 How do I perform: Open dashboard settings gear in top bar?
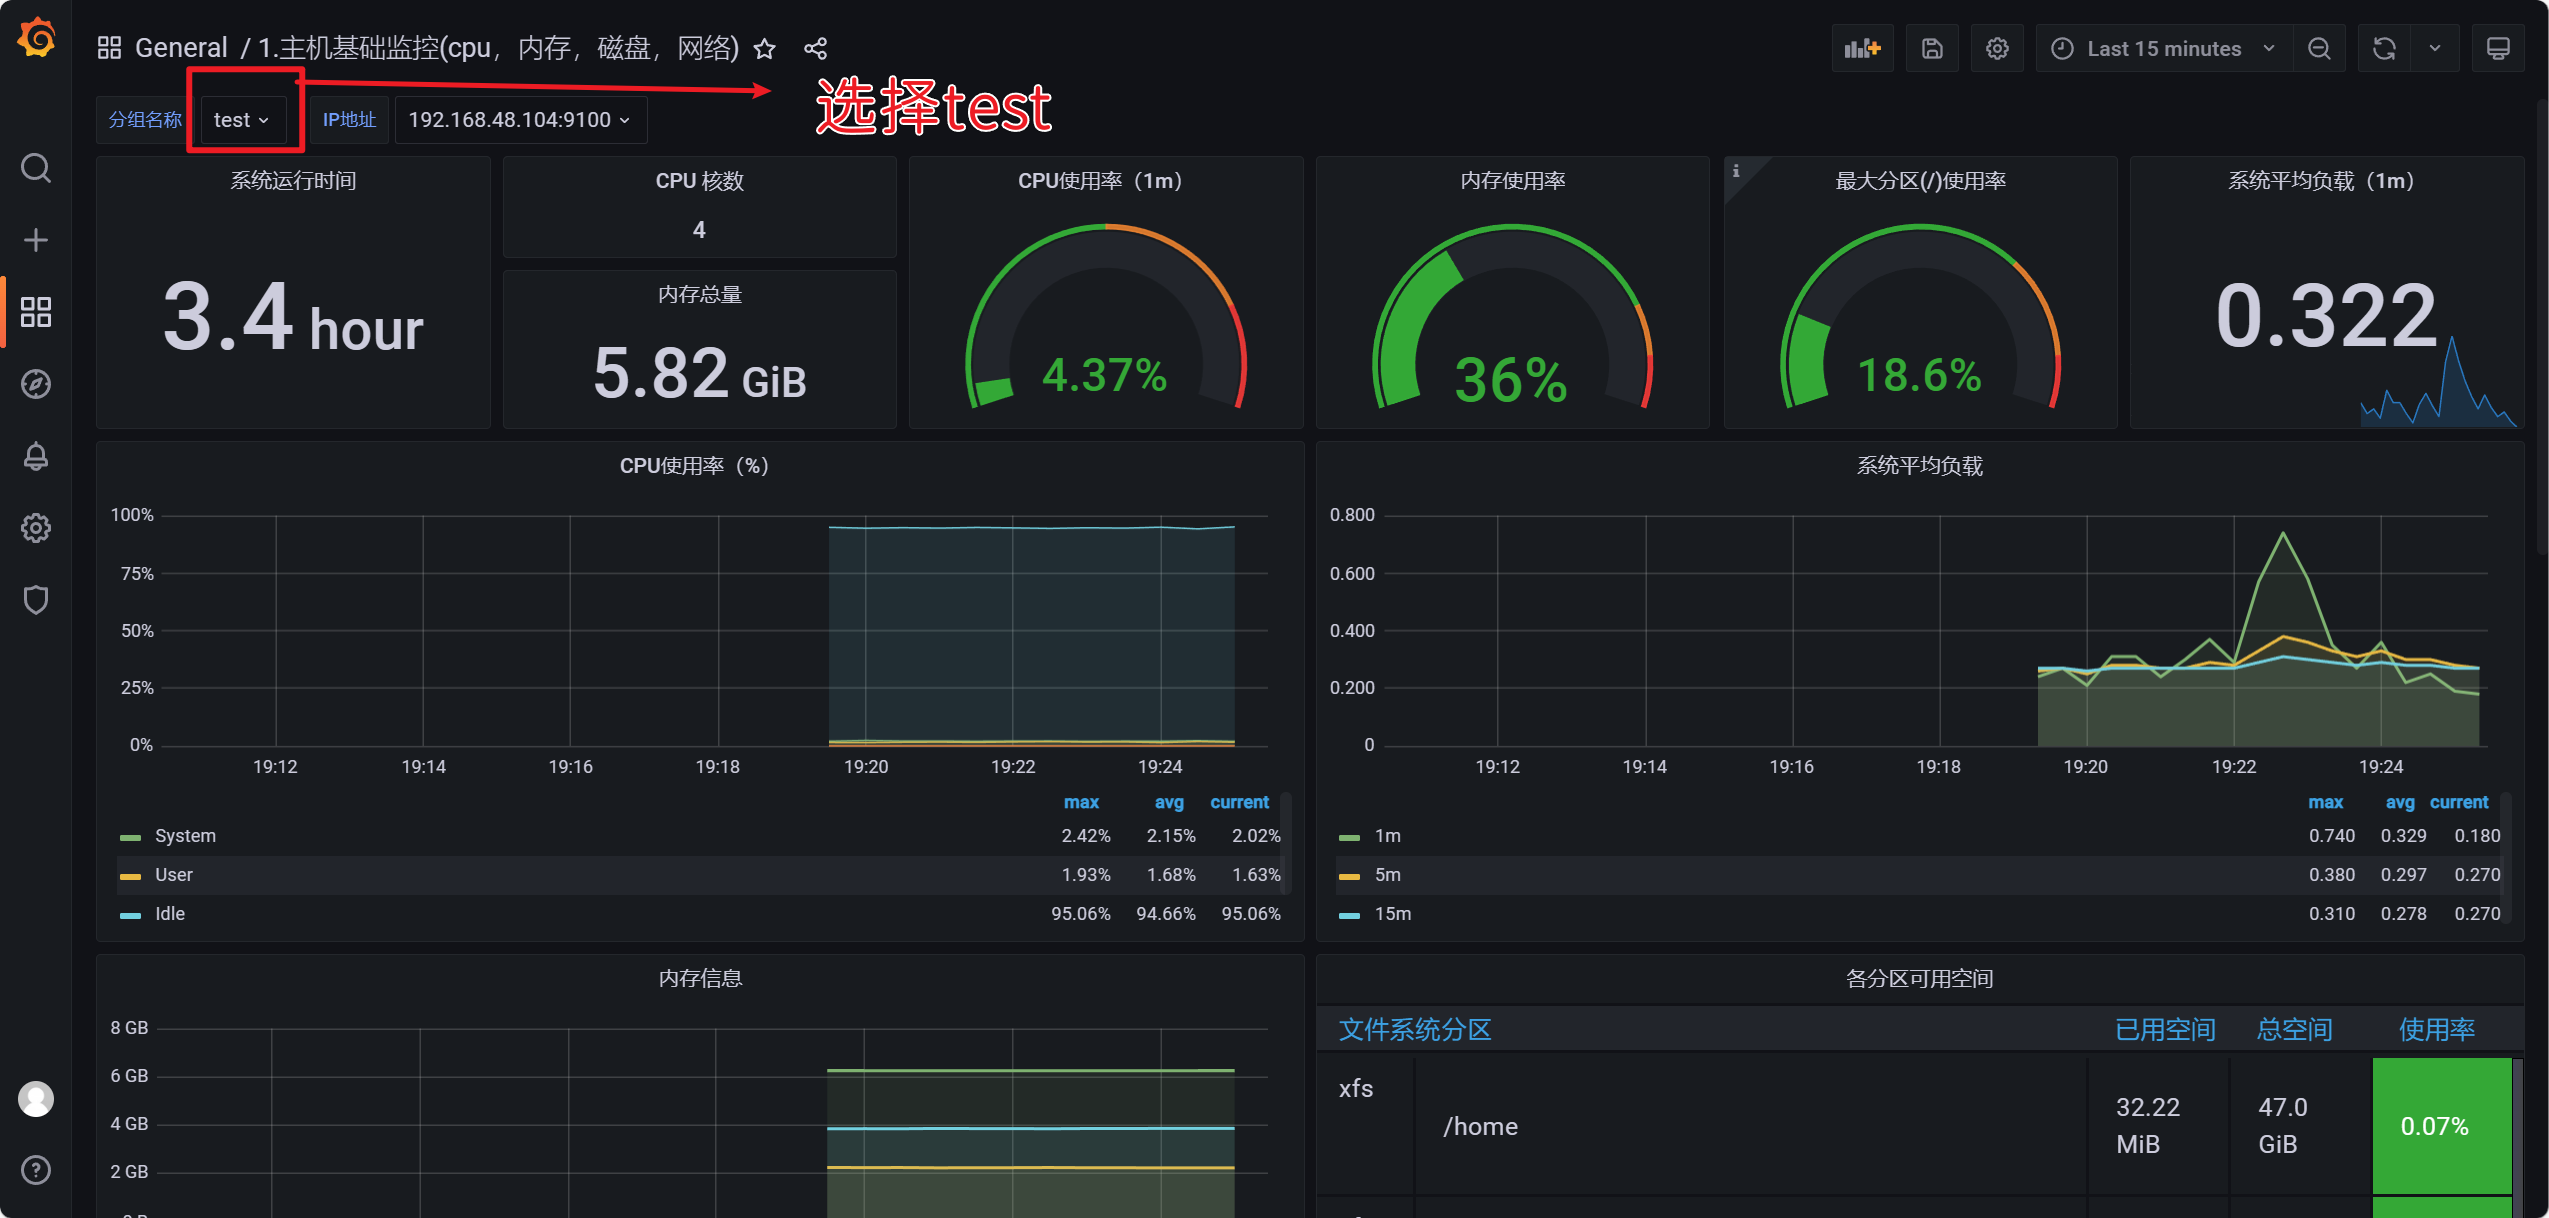click(1997, 49)
